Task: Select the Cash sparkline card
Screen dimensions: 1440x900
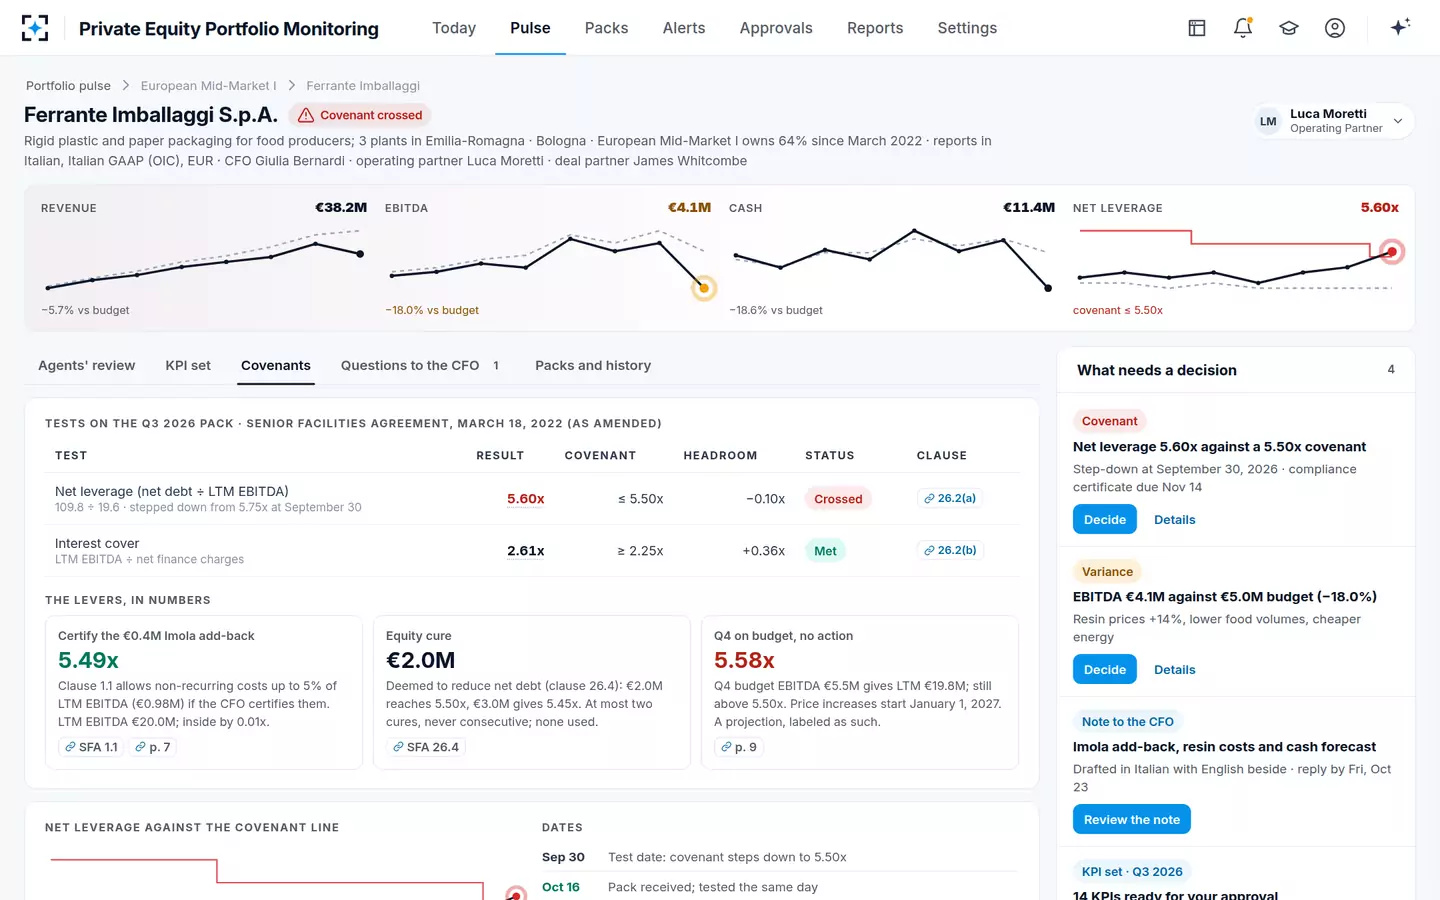Action: click(x=892, y=258)
